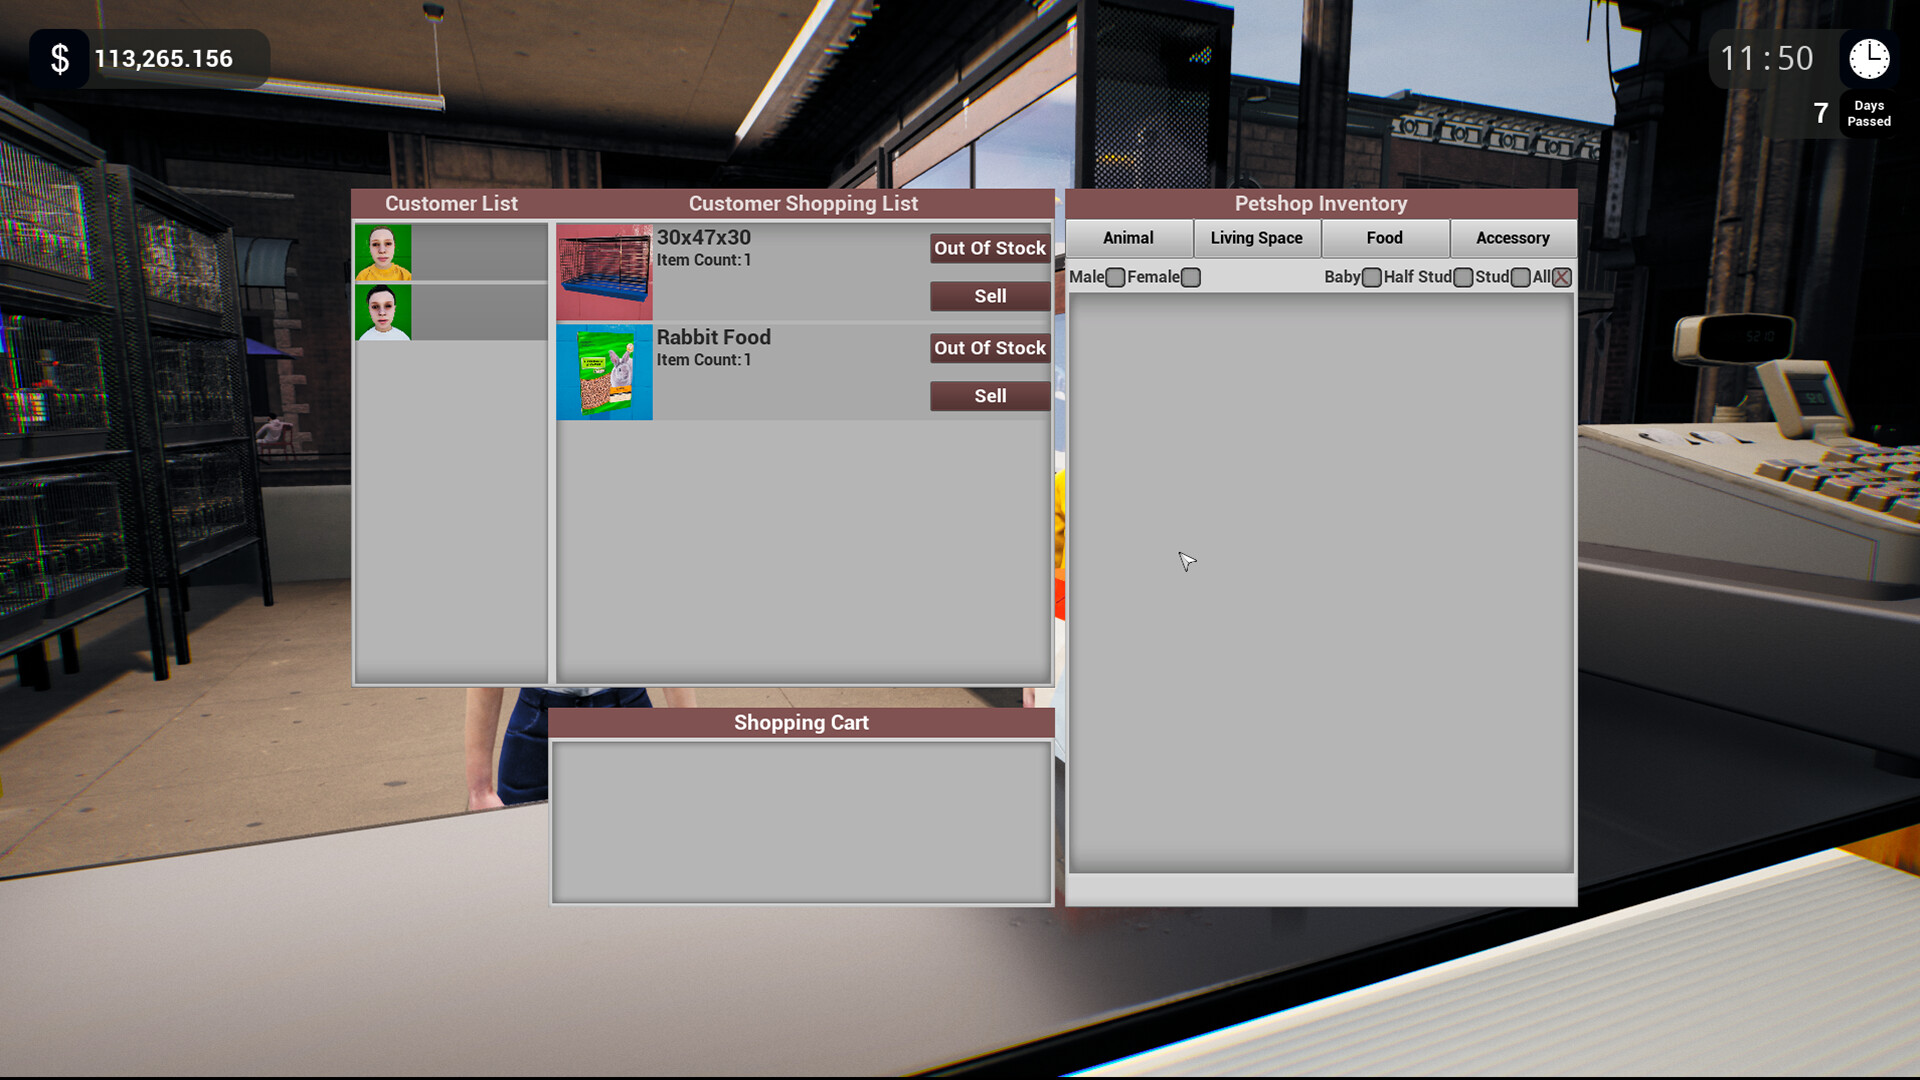
Task: Enable Half Stud filter toggle
Action: [x=1462, y=277]
